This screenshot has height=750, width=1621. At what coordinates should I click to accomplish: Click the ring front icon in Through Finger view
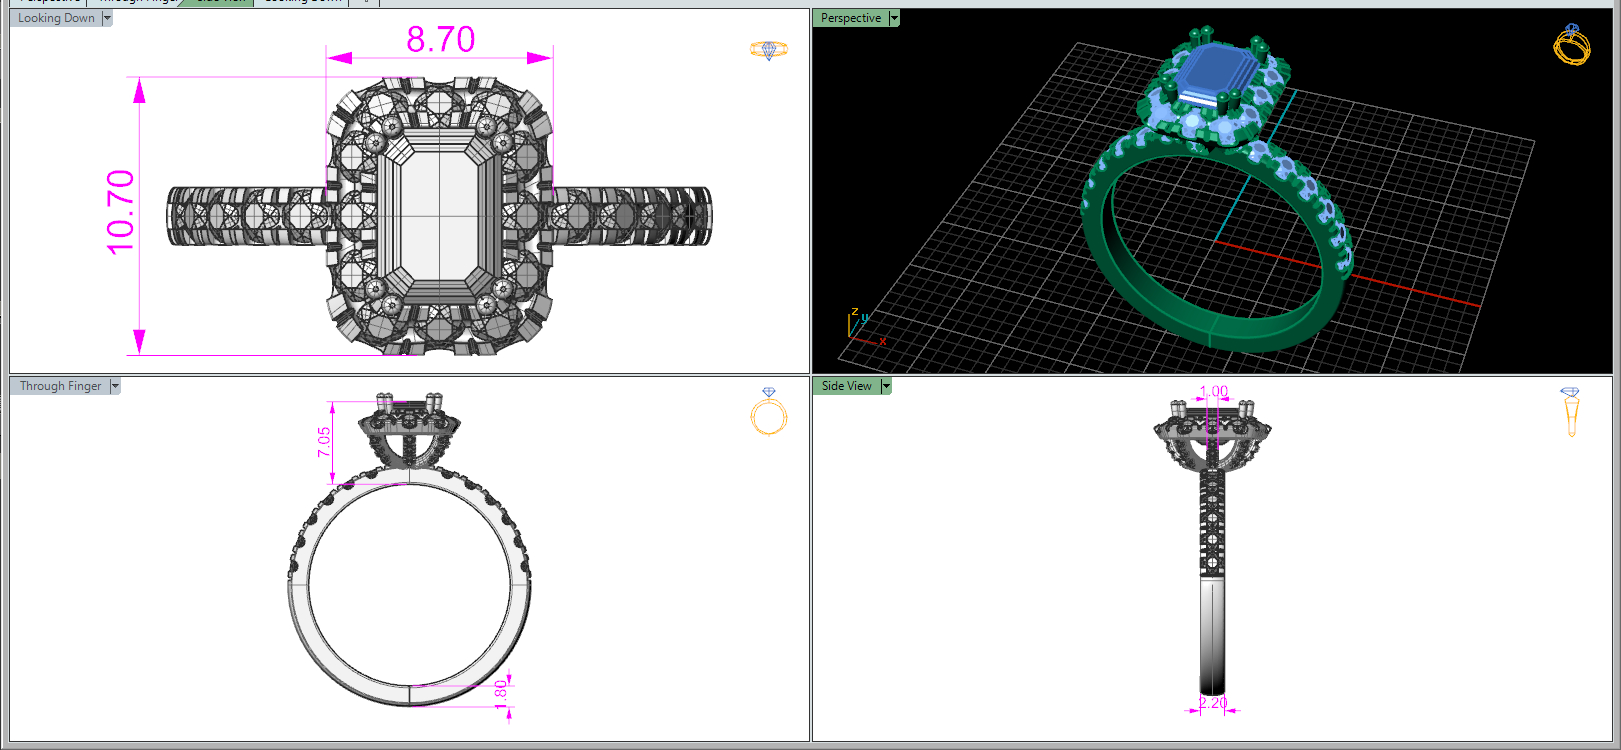pyautogui.click(x=769, y=412)
